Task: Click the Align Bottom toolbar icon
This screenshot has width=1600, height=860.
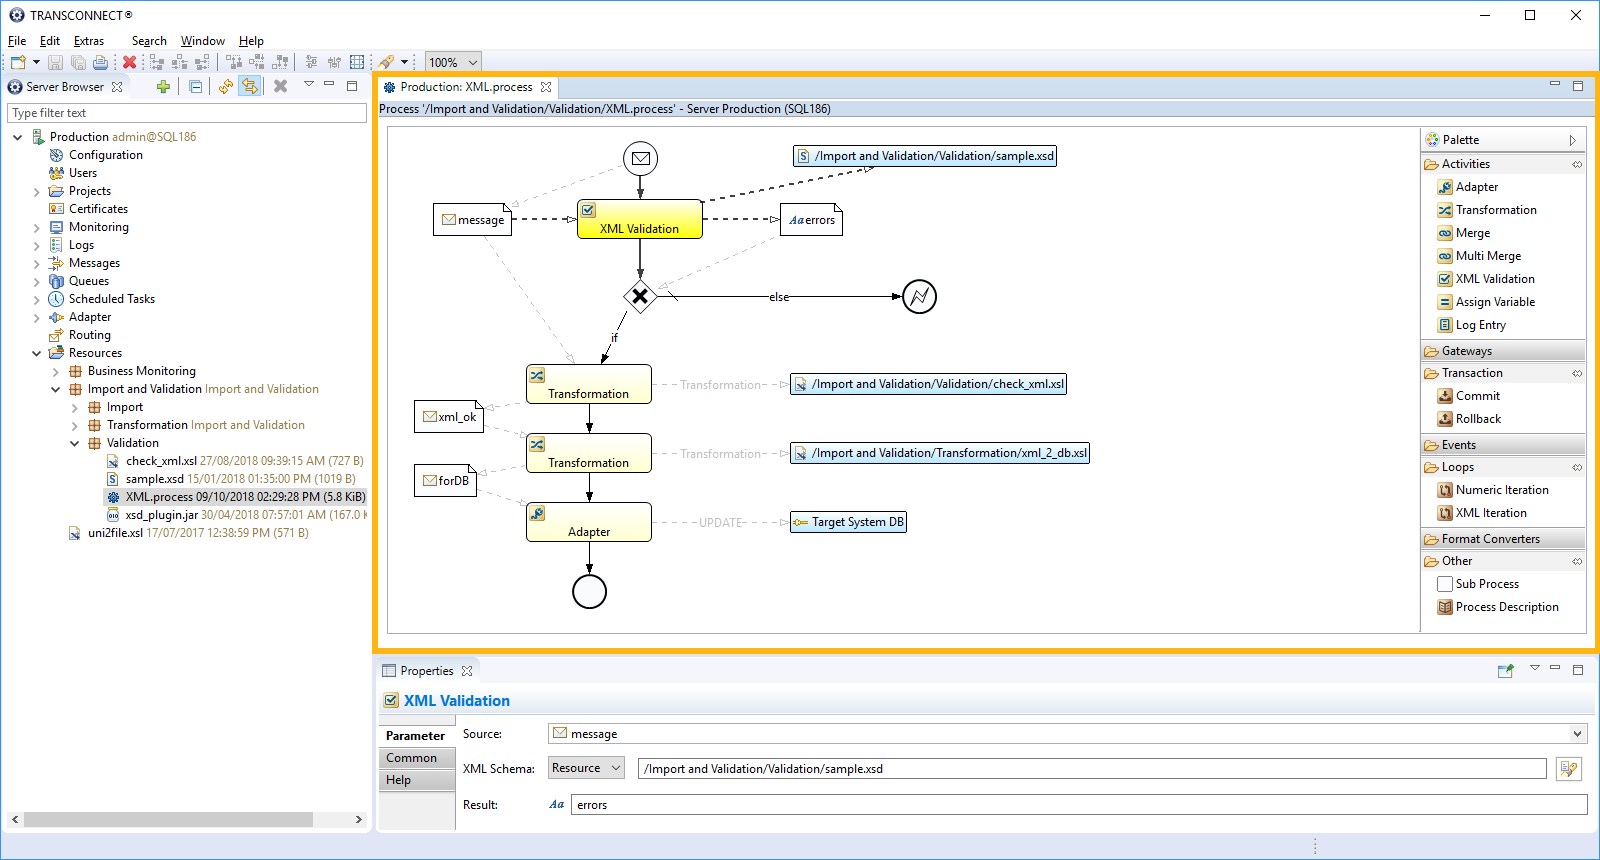Action: (281, 62)
